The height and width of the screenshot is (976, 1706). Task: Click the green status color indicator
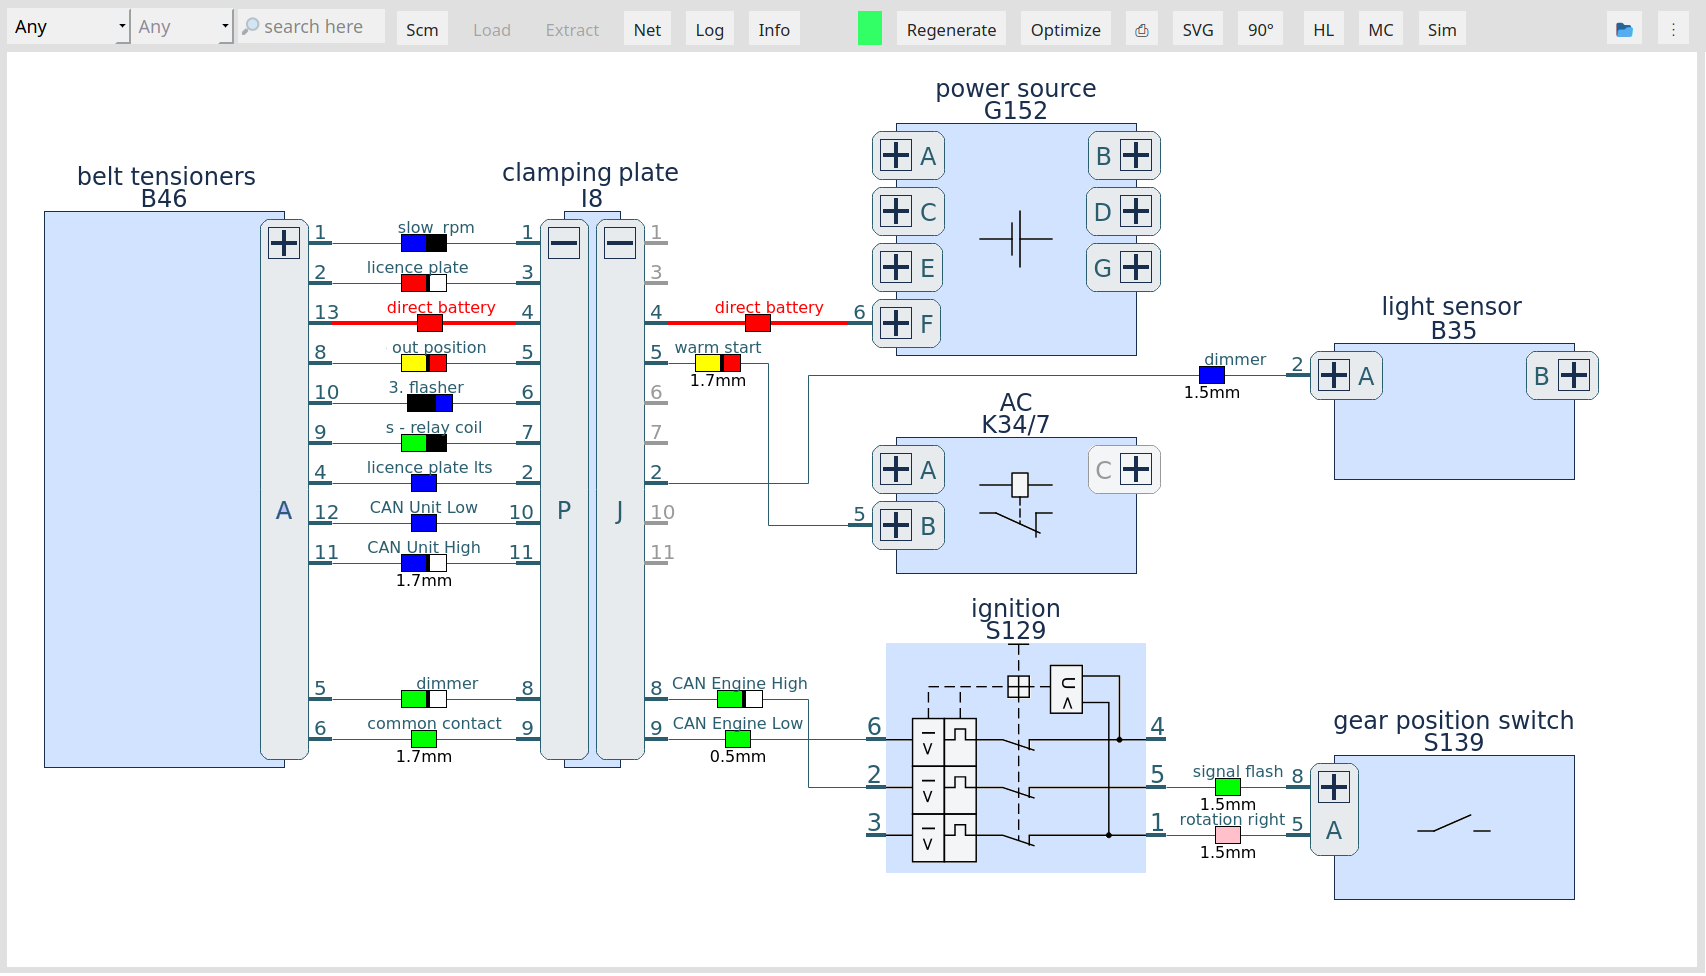tap(869, 29)
